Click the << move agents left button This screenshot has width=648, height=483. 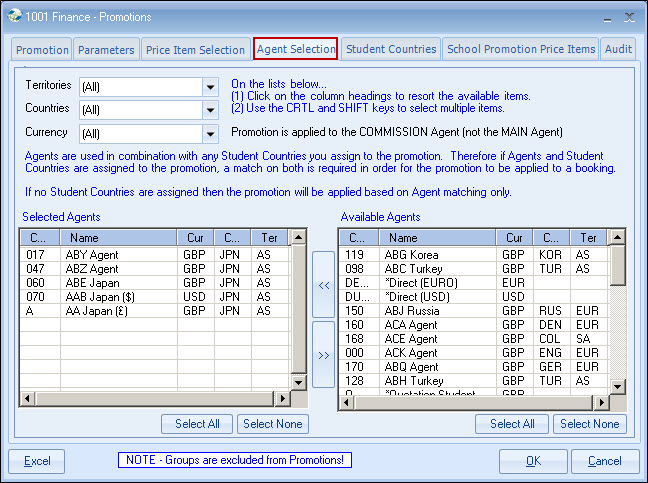pos(324,284)
